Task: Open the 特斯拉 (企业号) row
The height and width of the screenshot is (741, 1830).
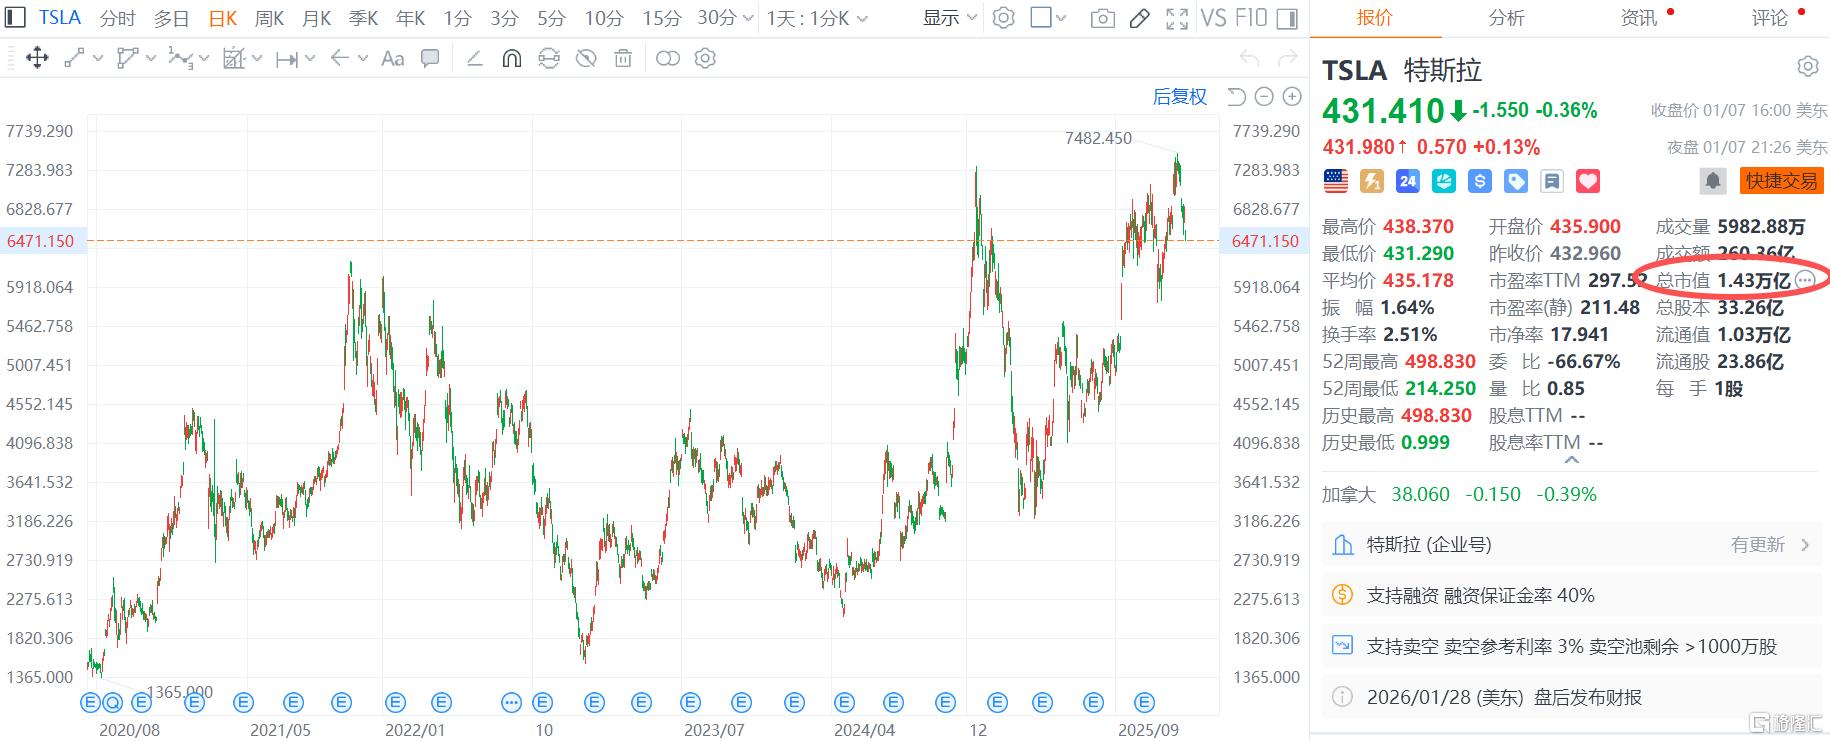Action: point(1570,545)
